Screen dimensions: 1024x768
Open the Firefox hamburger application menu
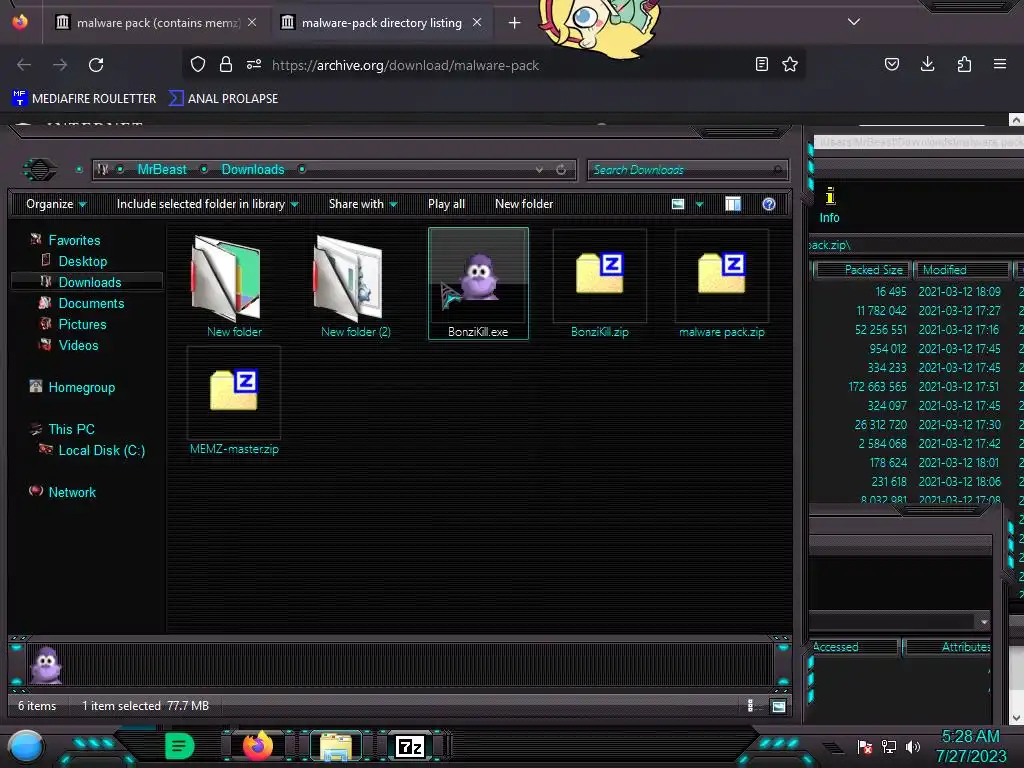1000,64
